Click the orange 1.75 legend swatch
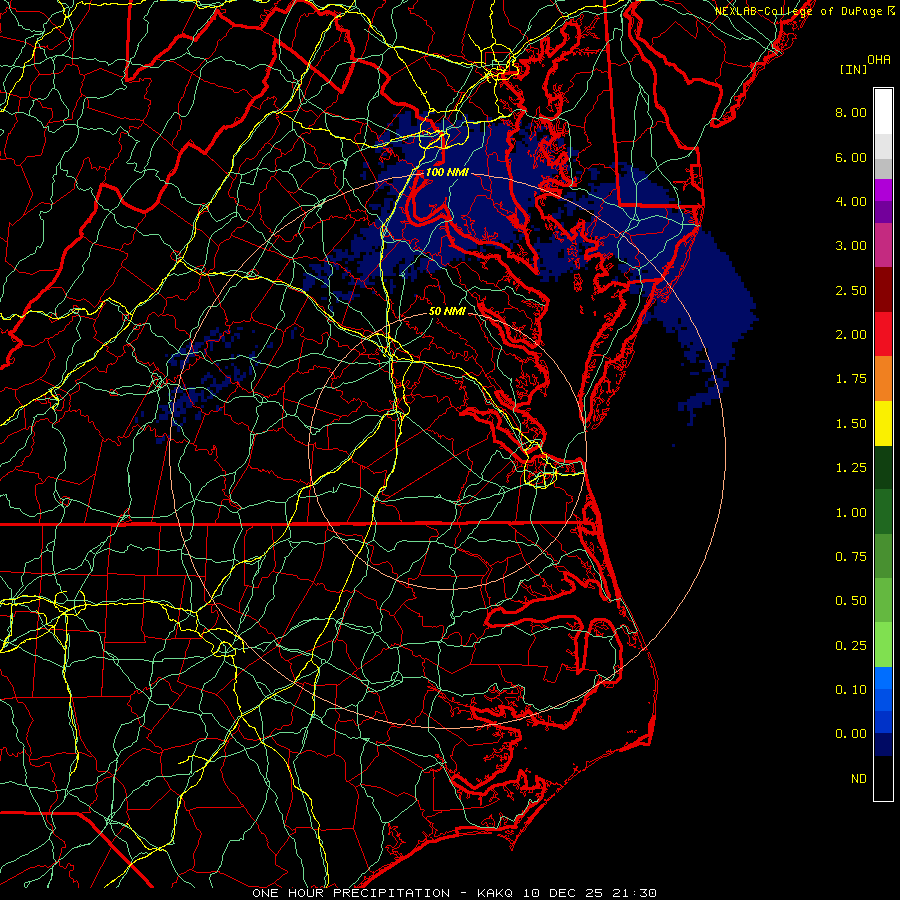The width and height of the screenshot is (900, 900). pyautogui.click(x=883, y=378)
